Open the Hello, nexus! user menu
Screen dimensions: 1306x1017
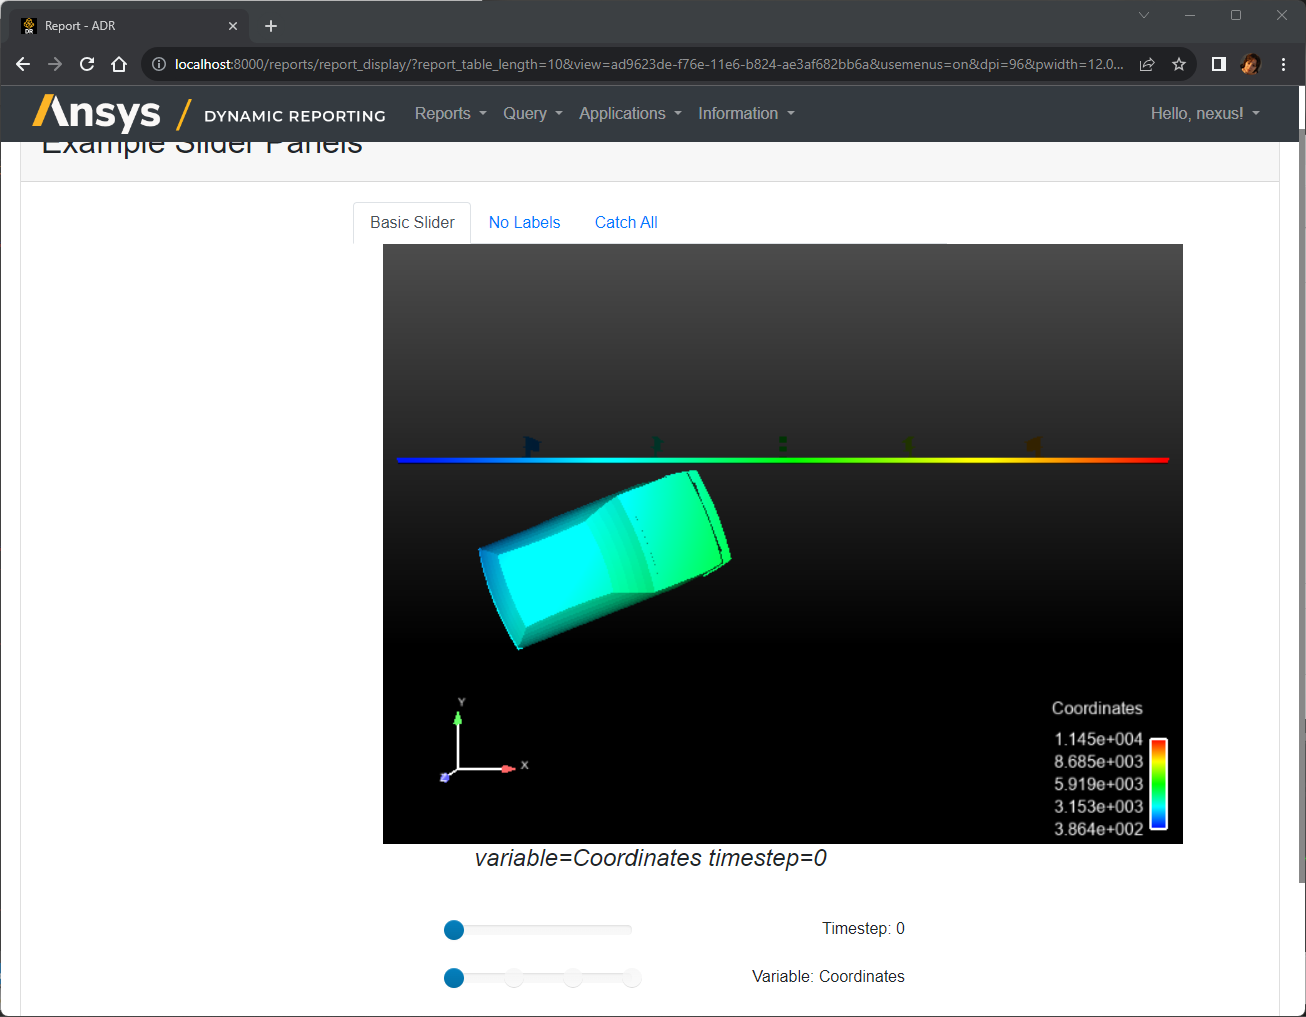1205,114
